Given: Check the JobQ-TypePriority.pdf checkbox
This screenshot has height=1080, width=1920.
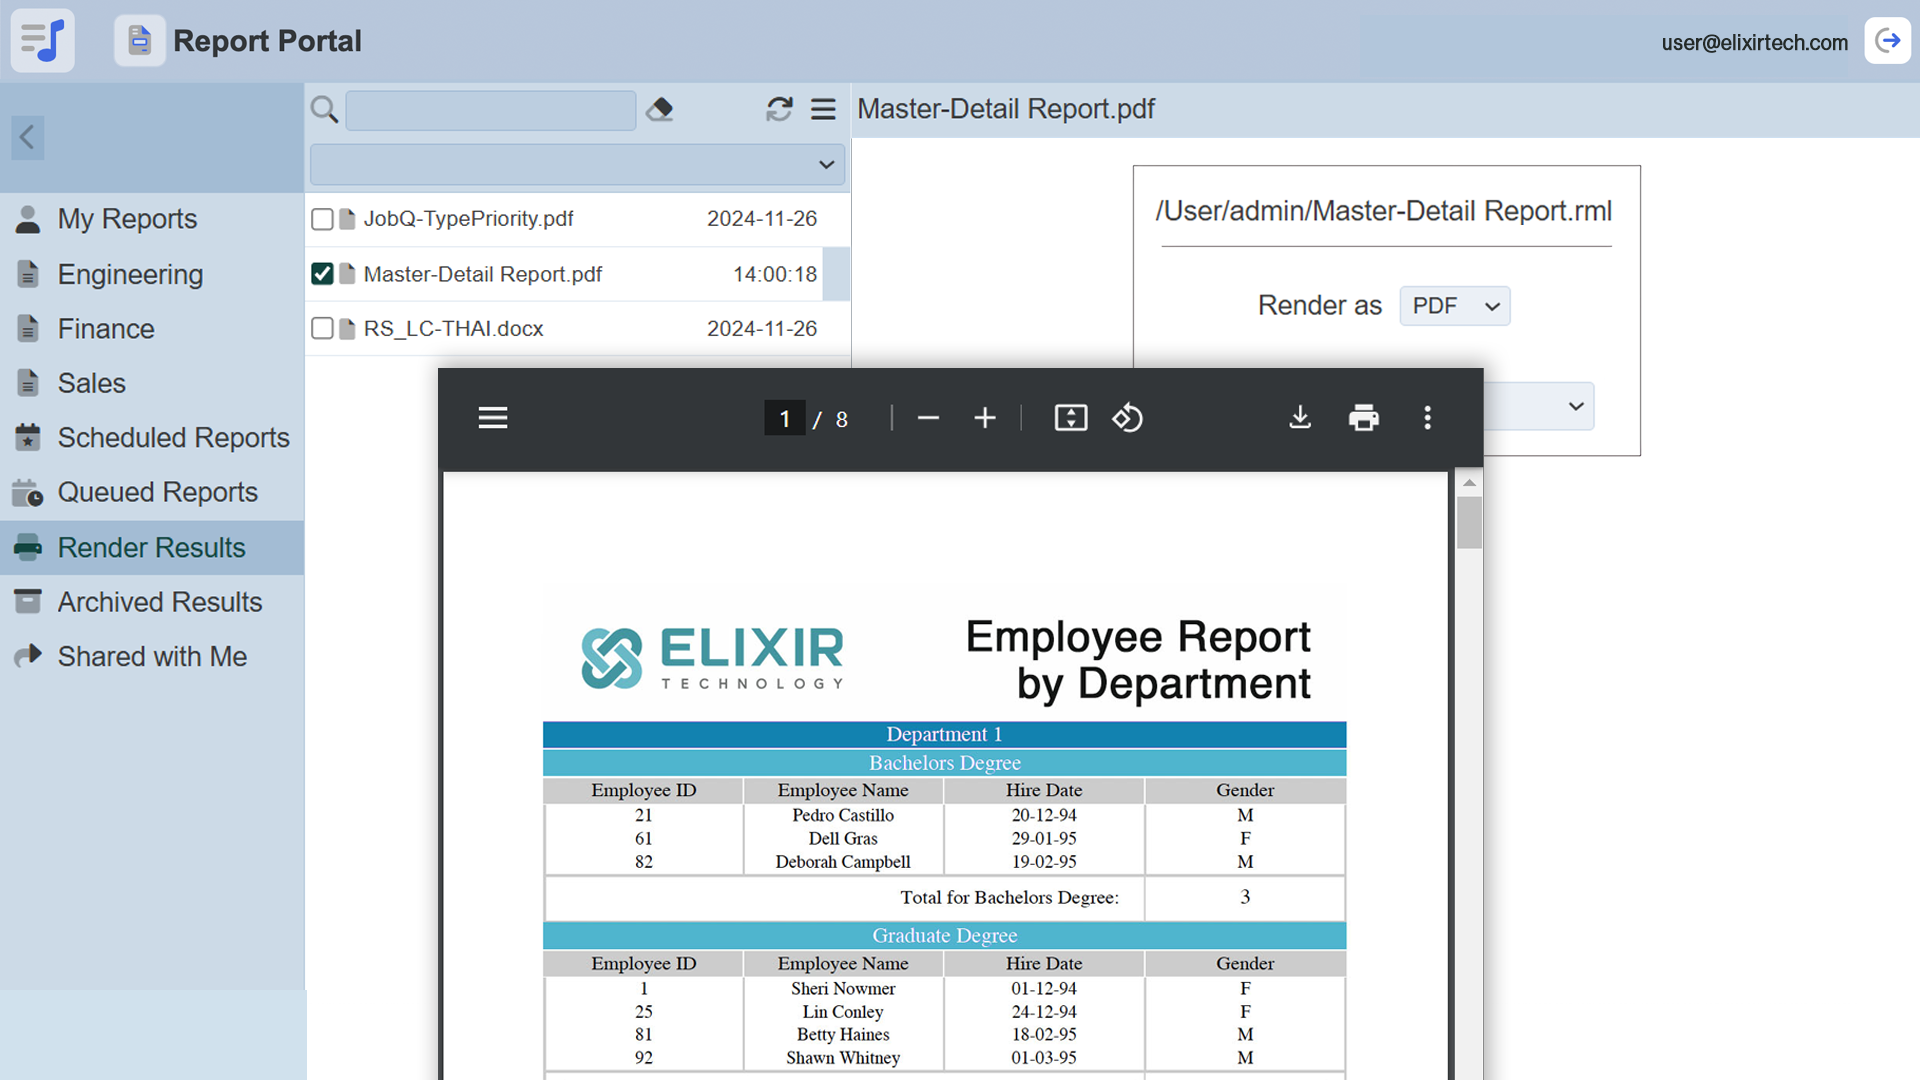Looking at the screenshot, I should coord(322,219).
